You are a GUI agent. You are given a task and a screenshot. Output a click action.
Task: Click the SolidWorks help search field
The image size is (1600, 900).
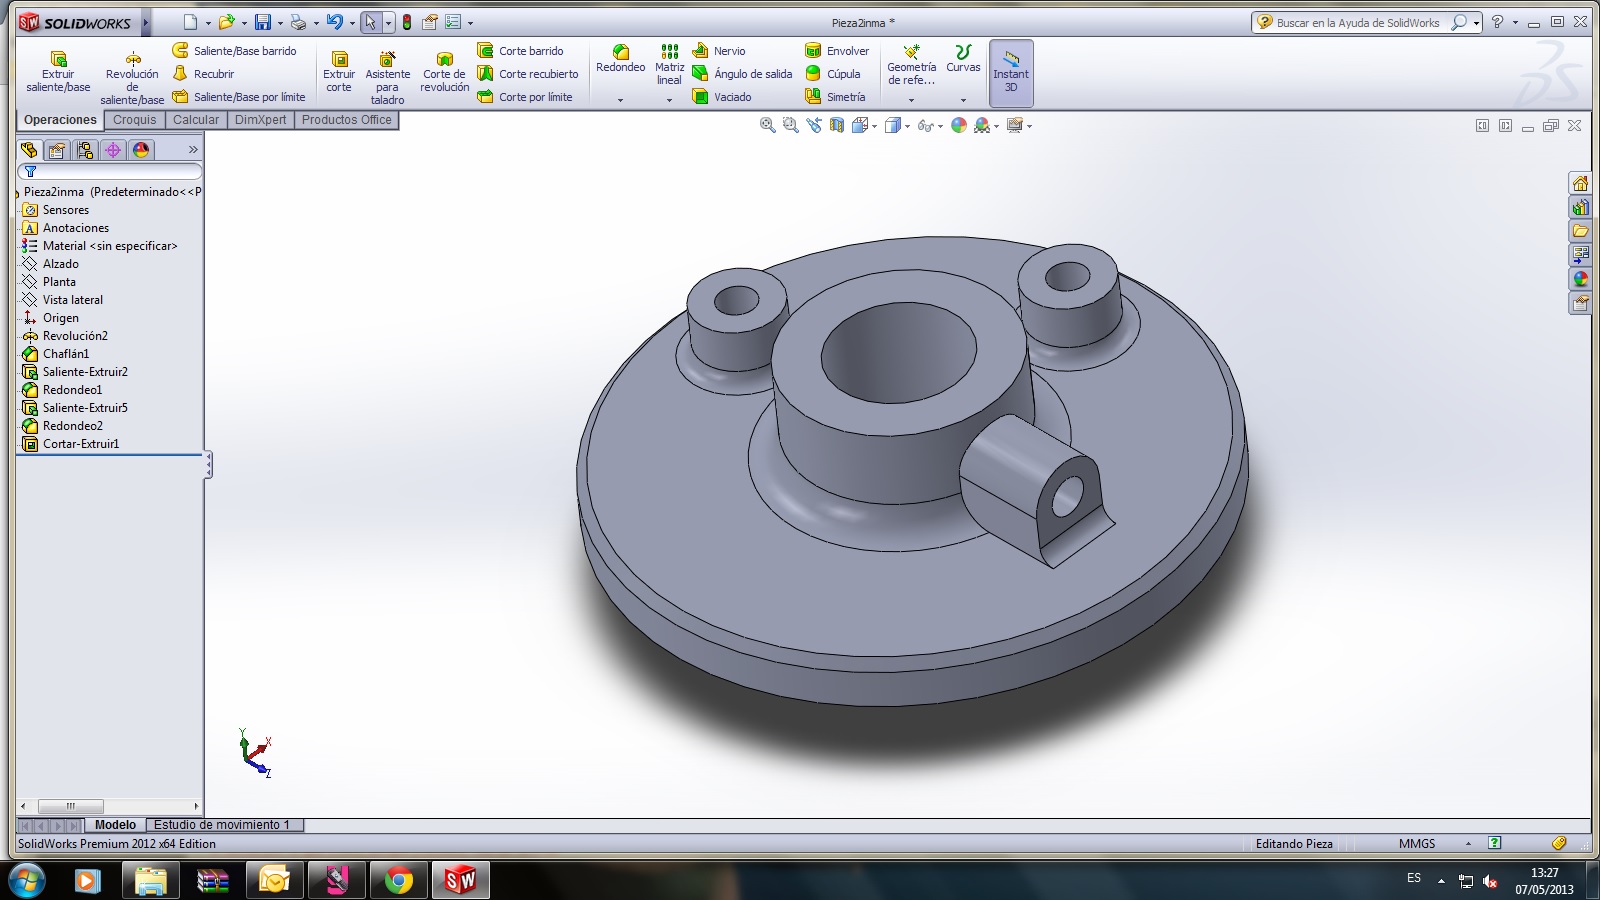pyautogui.click(x=1359, y=22)
